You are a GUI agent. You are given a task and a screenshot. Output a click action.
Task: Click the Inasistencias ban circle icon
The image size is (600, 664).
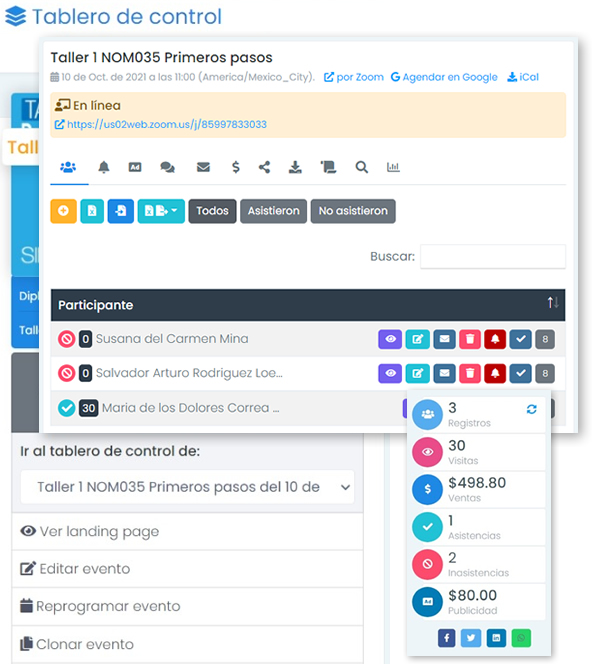427,564
